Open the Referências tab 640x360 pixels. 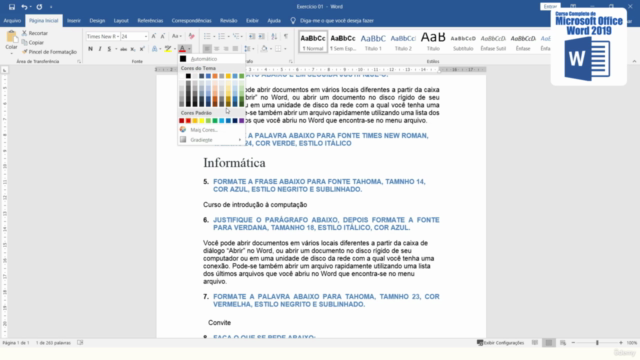click(x=150, y=20)
